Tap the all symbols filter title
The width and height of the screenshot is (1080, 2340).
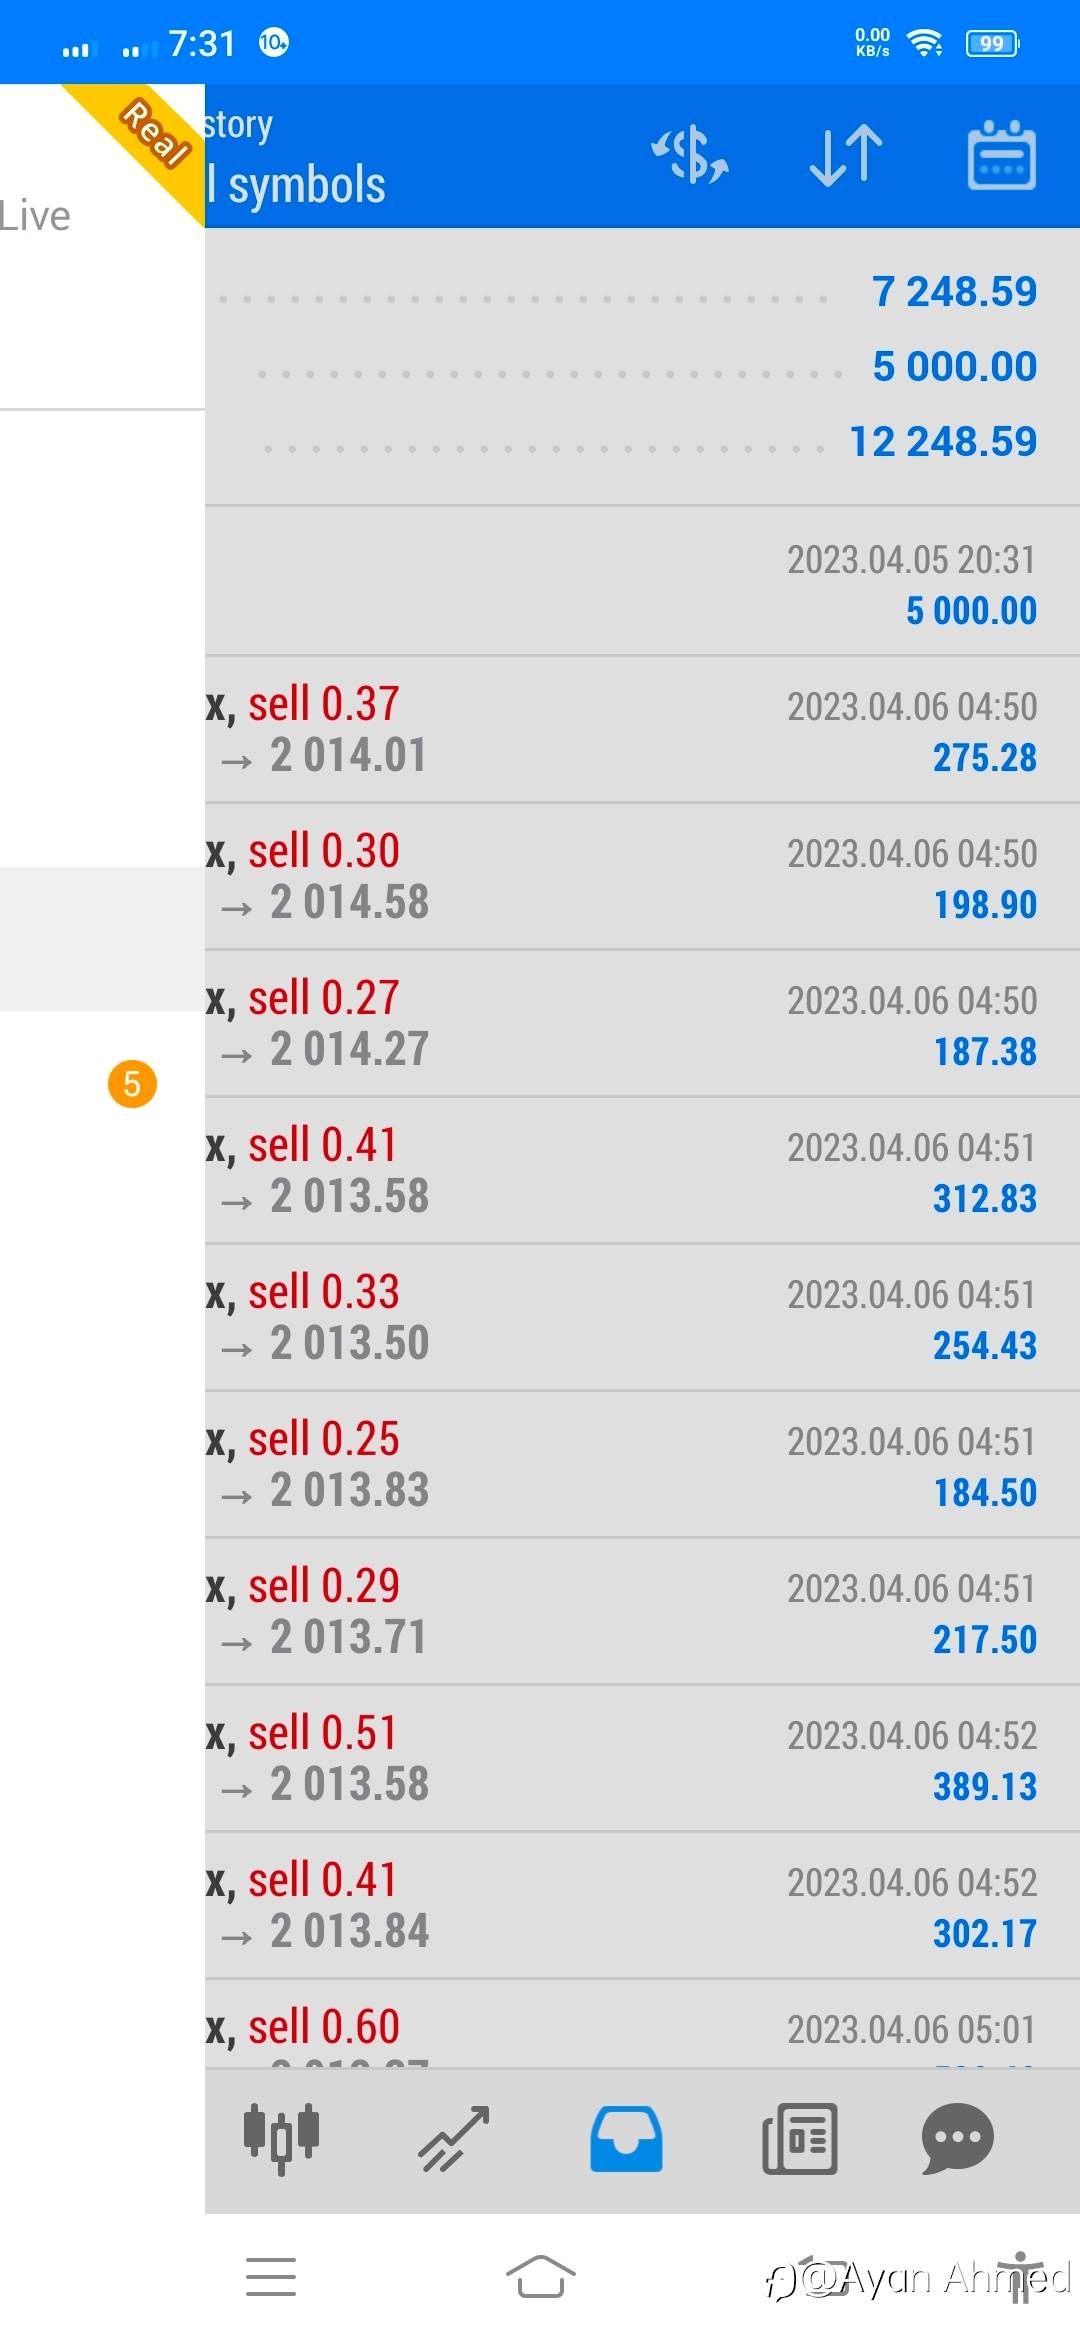[x=296, y=185]
